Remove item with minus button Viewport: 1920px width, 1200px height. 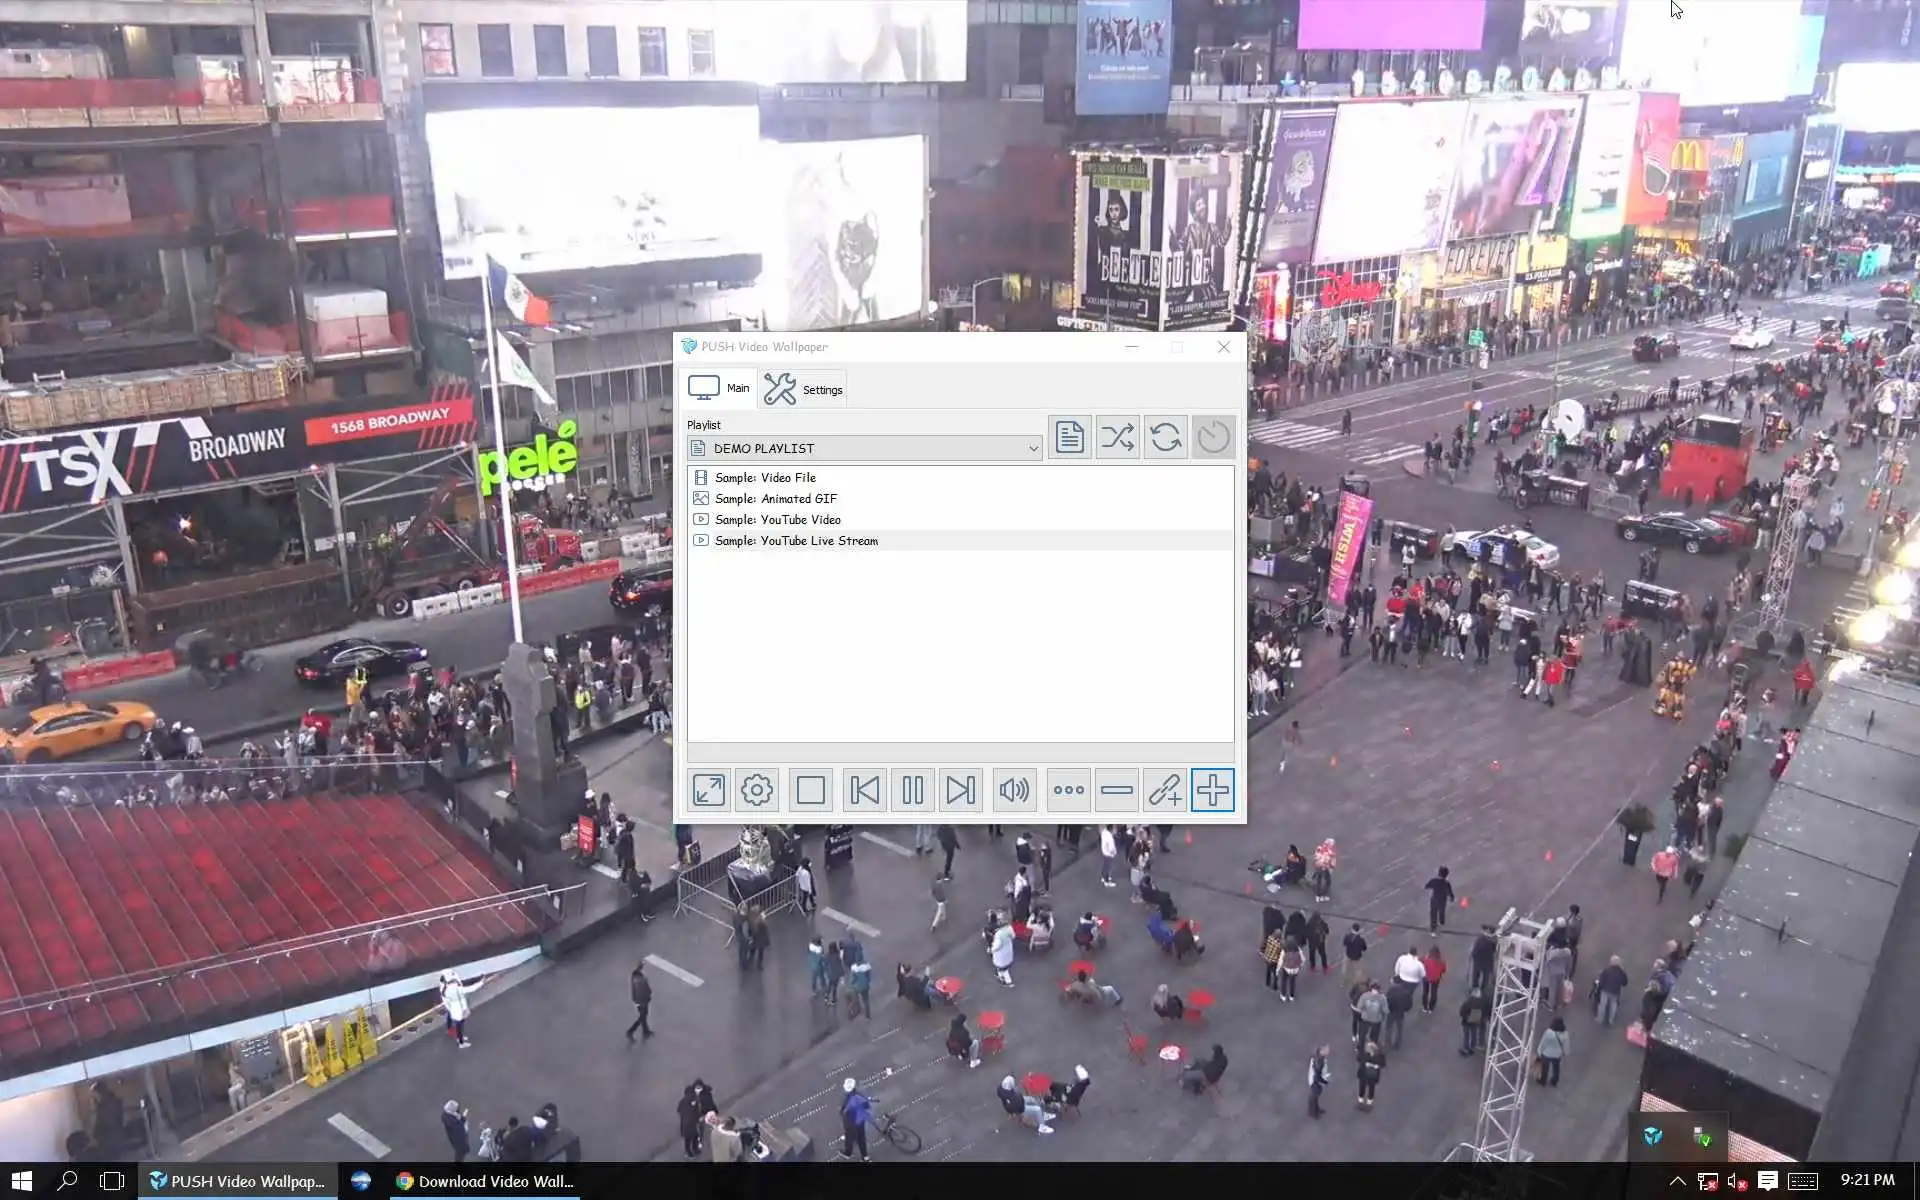point(1116,790)
